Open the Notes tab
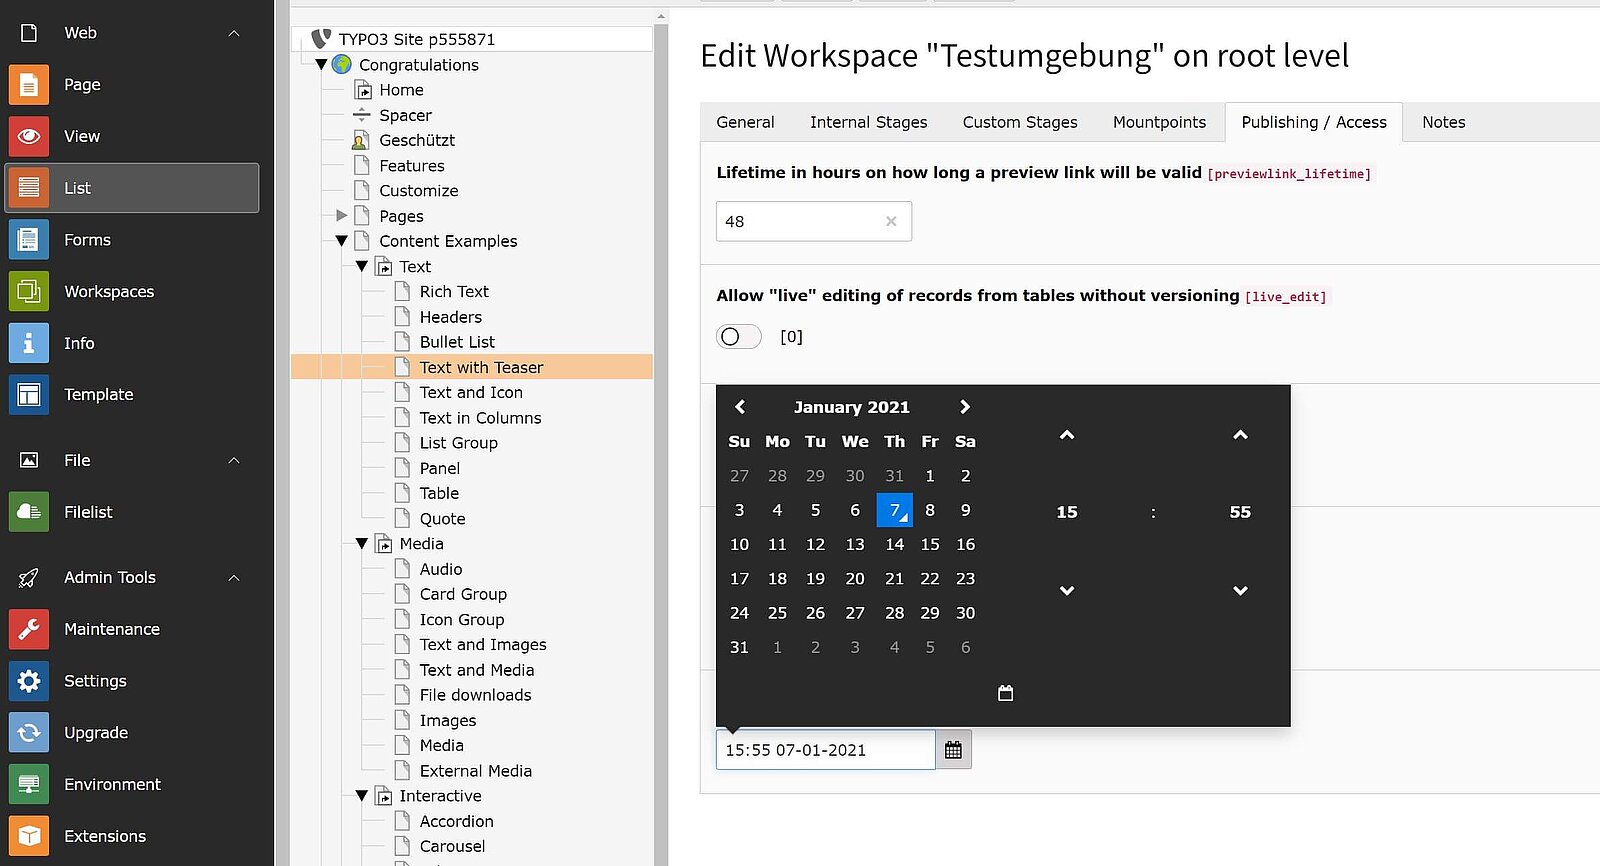 (x=1443, y=122)
